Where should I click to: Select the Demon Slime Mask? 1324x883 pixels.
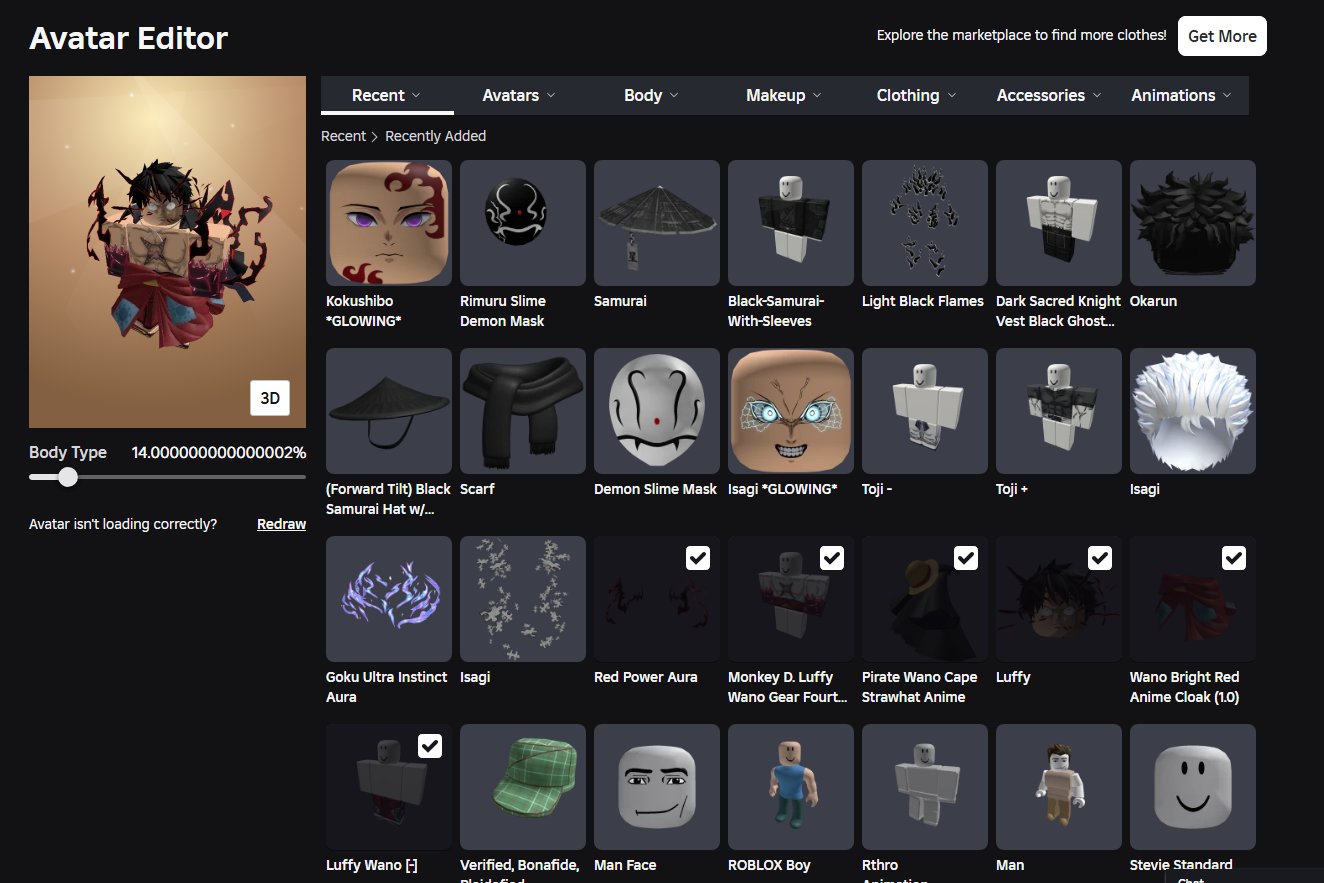point(657,411)
